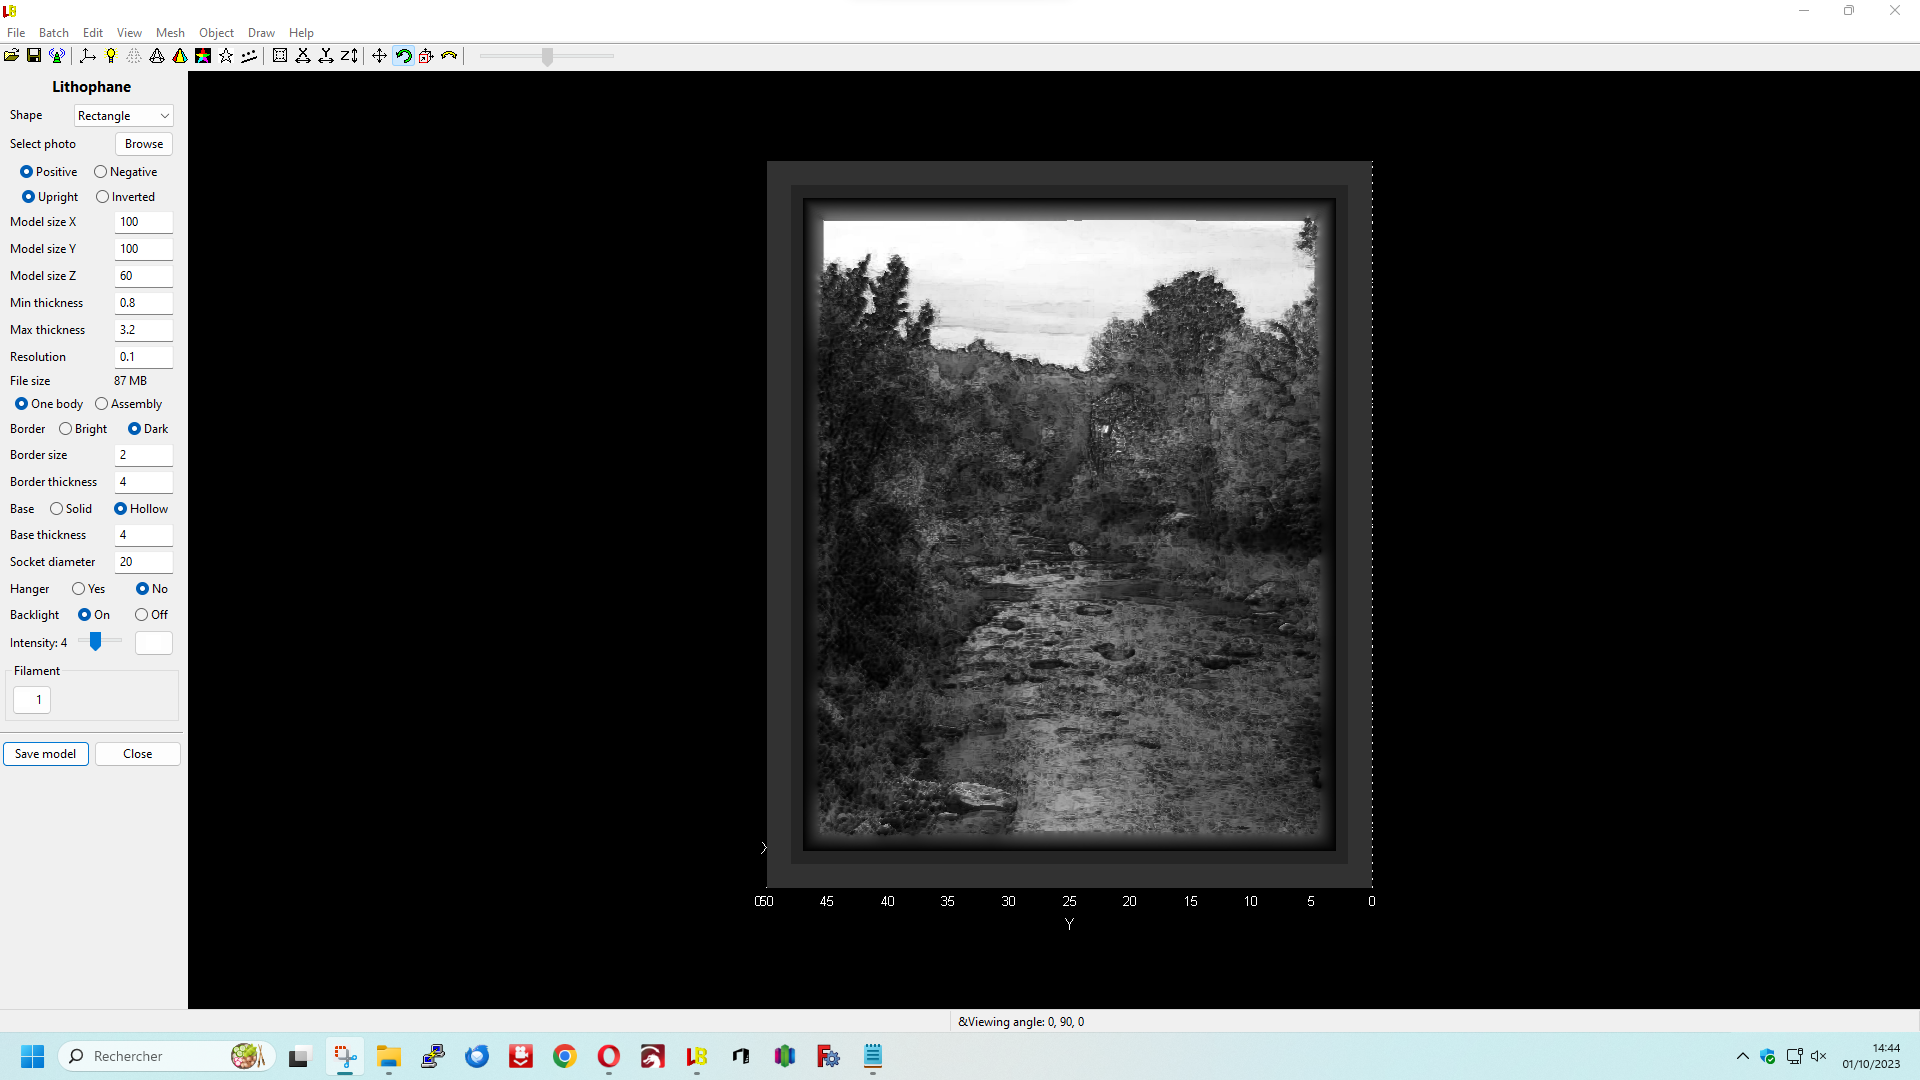1920x1080 pixels.
Task: Select the wireframe pyramid view icon
Action: coord(157,56)
